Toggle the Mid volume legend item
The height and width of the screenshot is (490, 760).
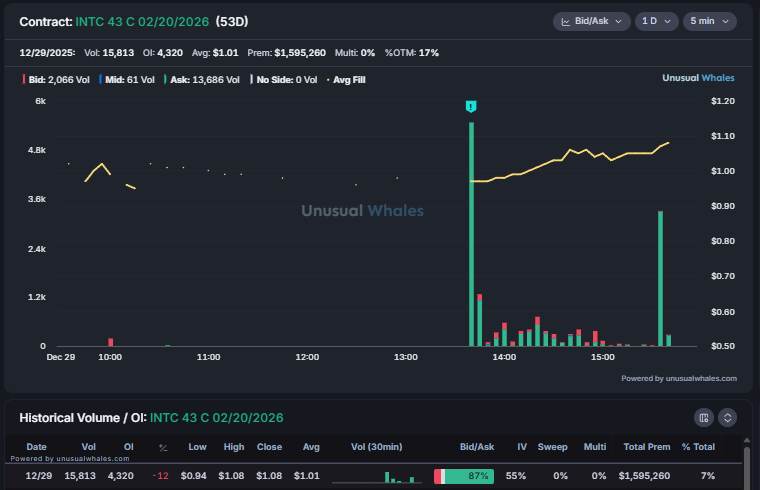[x=127, y=80]
